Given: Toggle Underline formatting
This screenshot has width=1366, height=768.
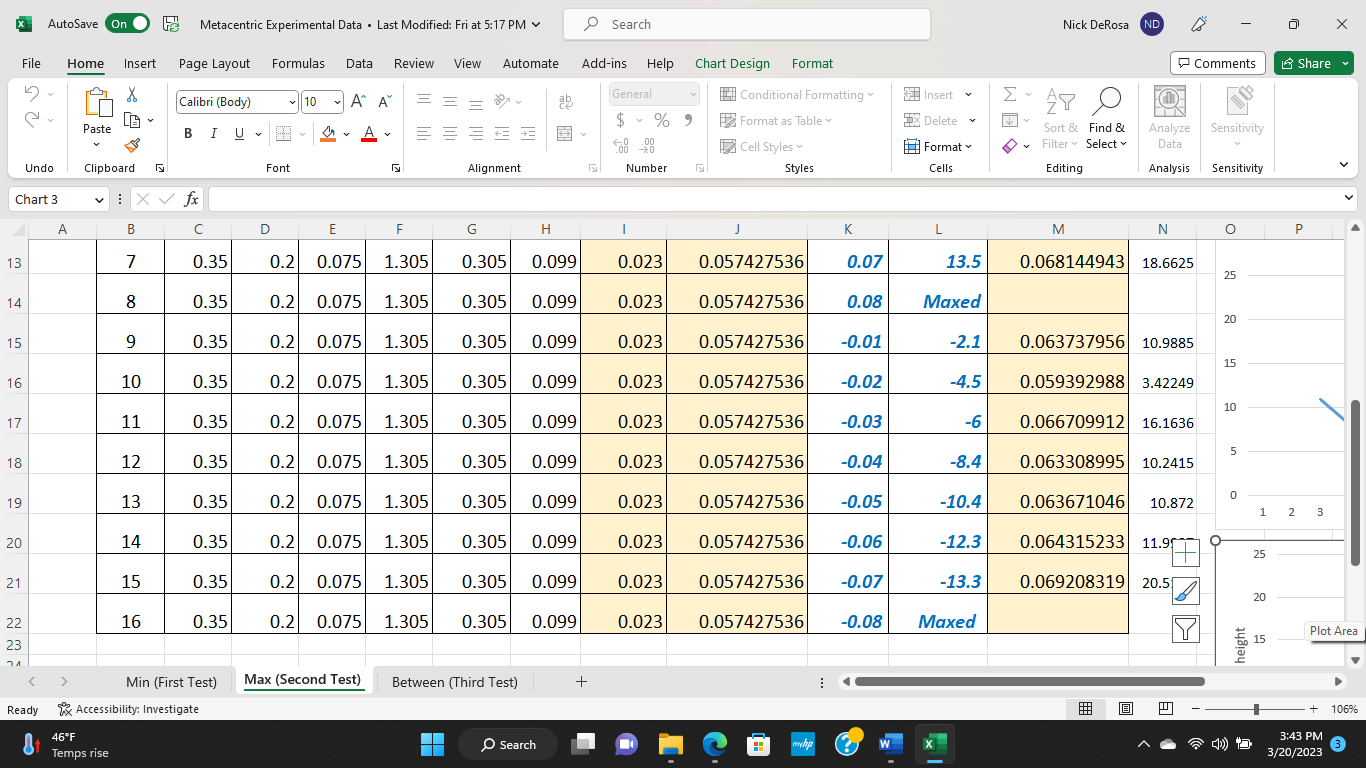Looking at the screenshot, I should click(x=239, y=133).
